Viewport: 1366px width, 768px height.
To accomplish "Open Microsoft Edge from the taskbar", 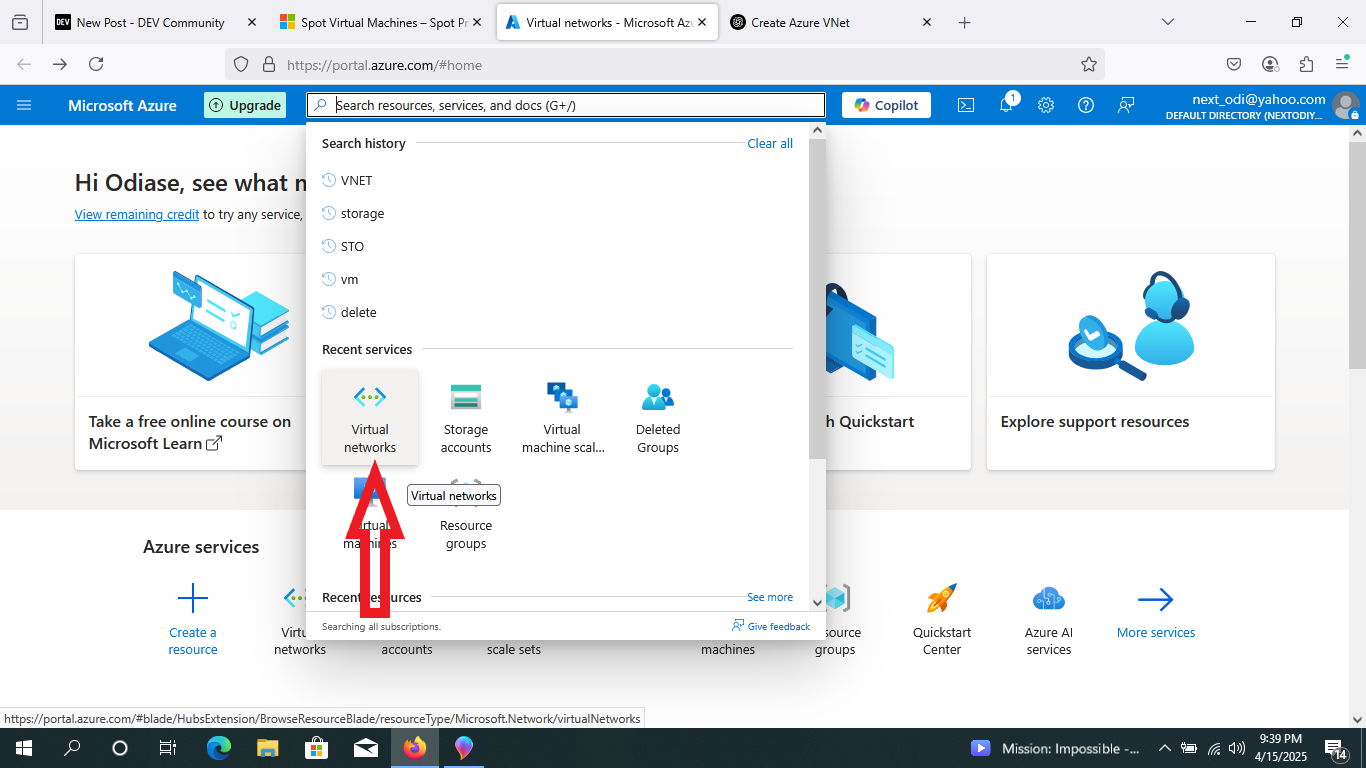I will coord(218,748).
